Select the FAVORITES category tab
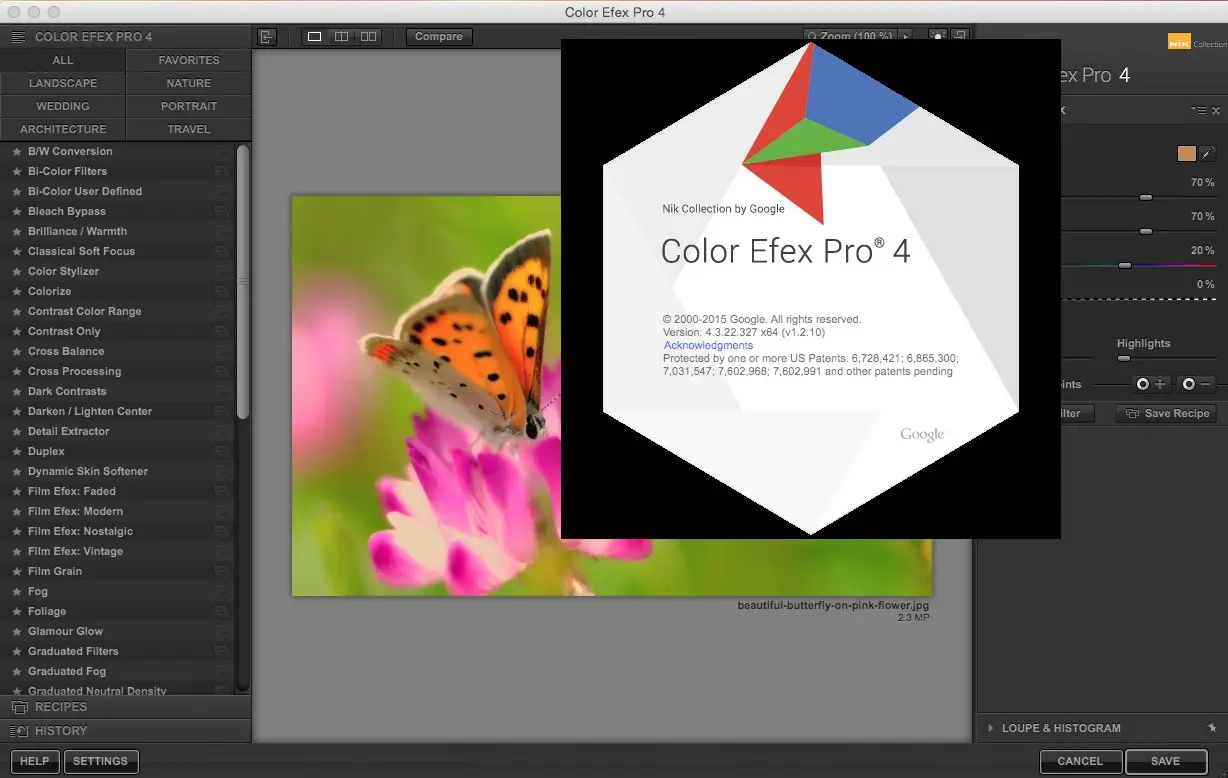 [189, 61]
